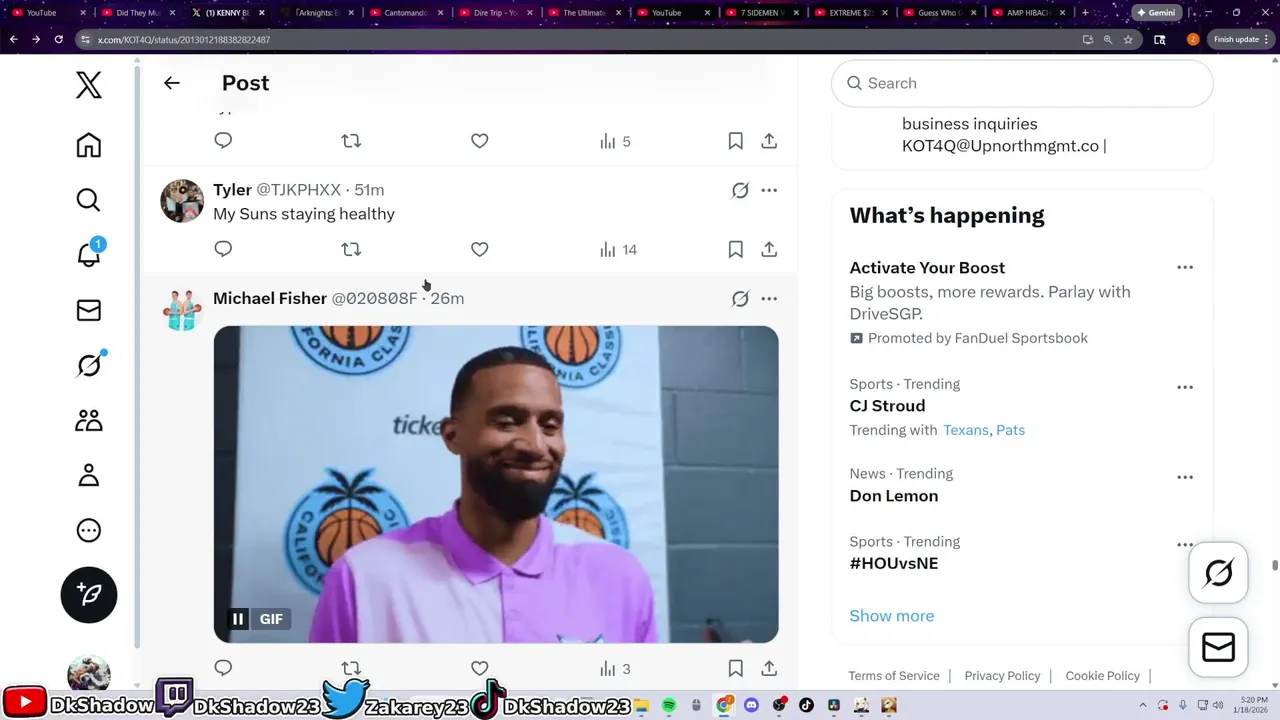Open floating Messages drawer button
This screenshot has height=720, width=1280.
[x=1218, y=647]
